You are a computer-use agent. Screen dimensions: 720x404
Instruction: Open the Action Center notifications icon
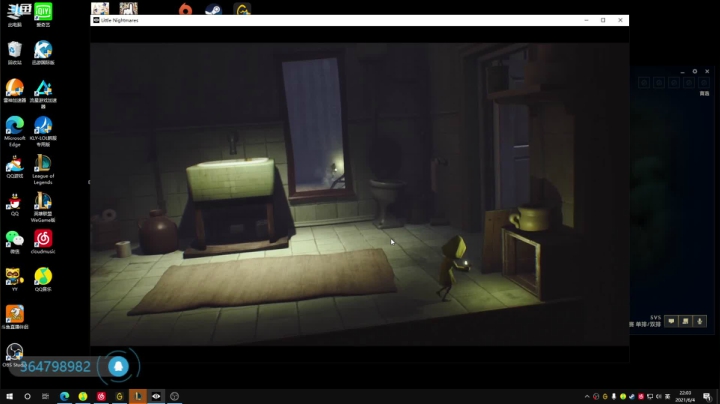pos(707,397)
